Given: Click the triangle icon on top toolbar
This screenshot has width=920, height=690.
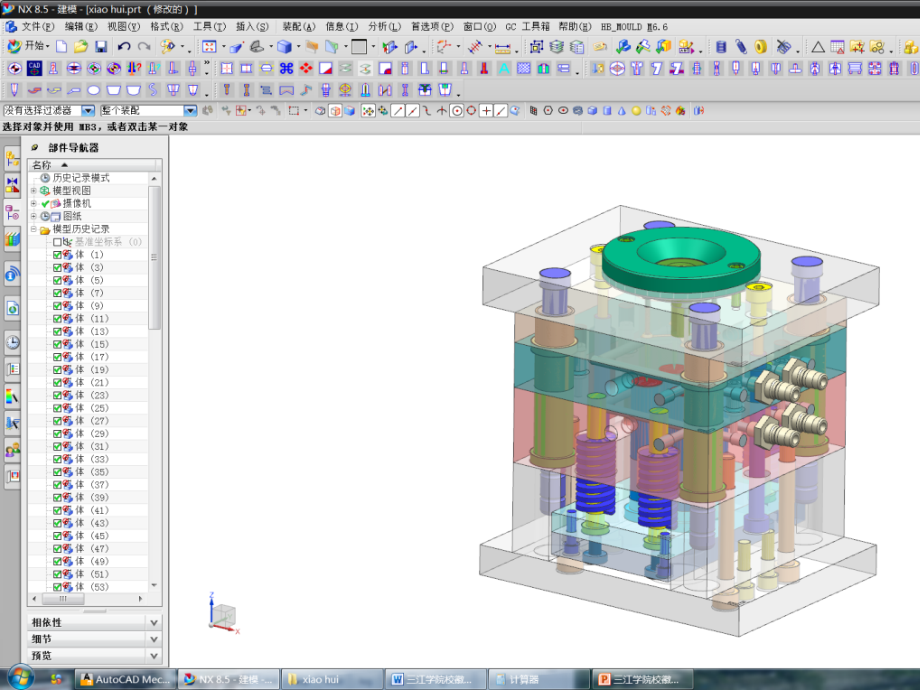Looking at the screenshot, I should point(818,46).
